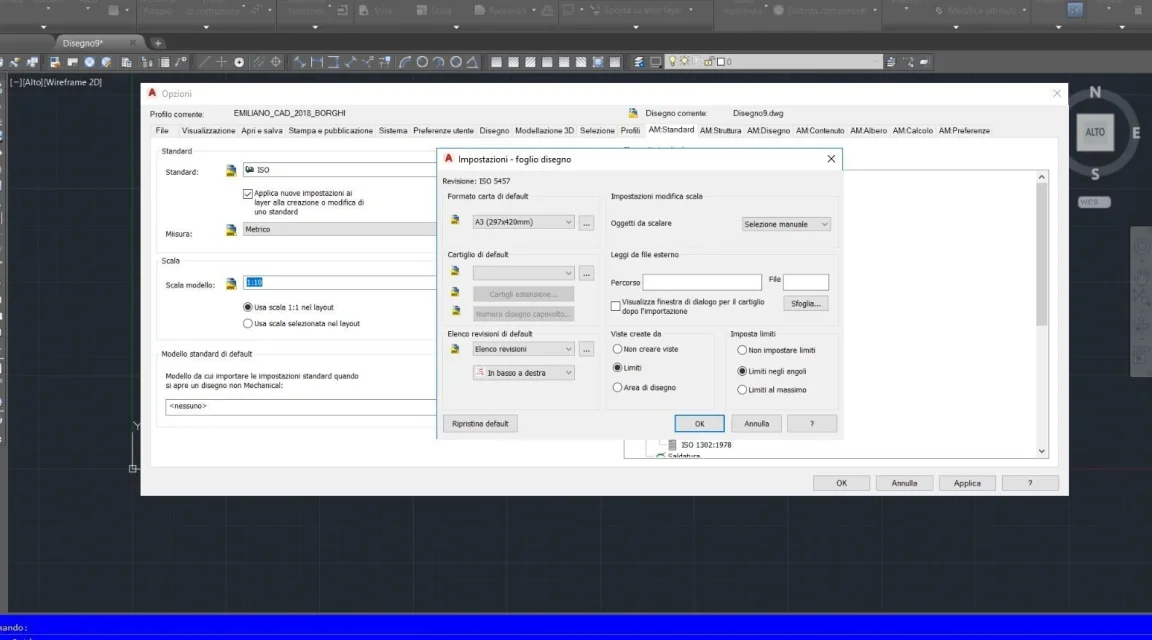Click the drawing icon beside Elenco revisioni dropdown

tap(456, 349)
